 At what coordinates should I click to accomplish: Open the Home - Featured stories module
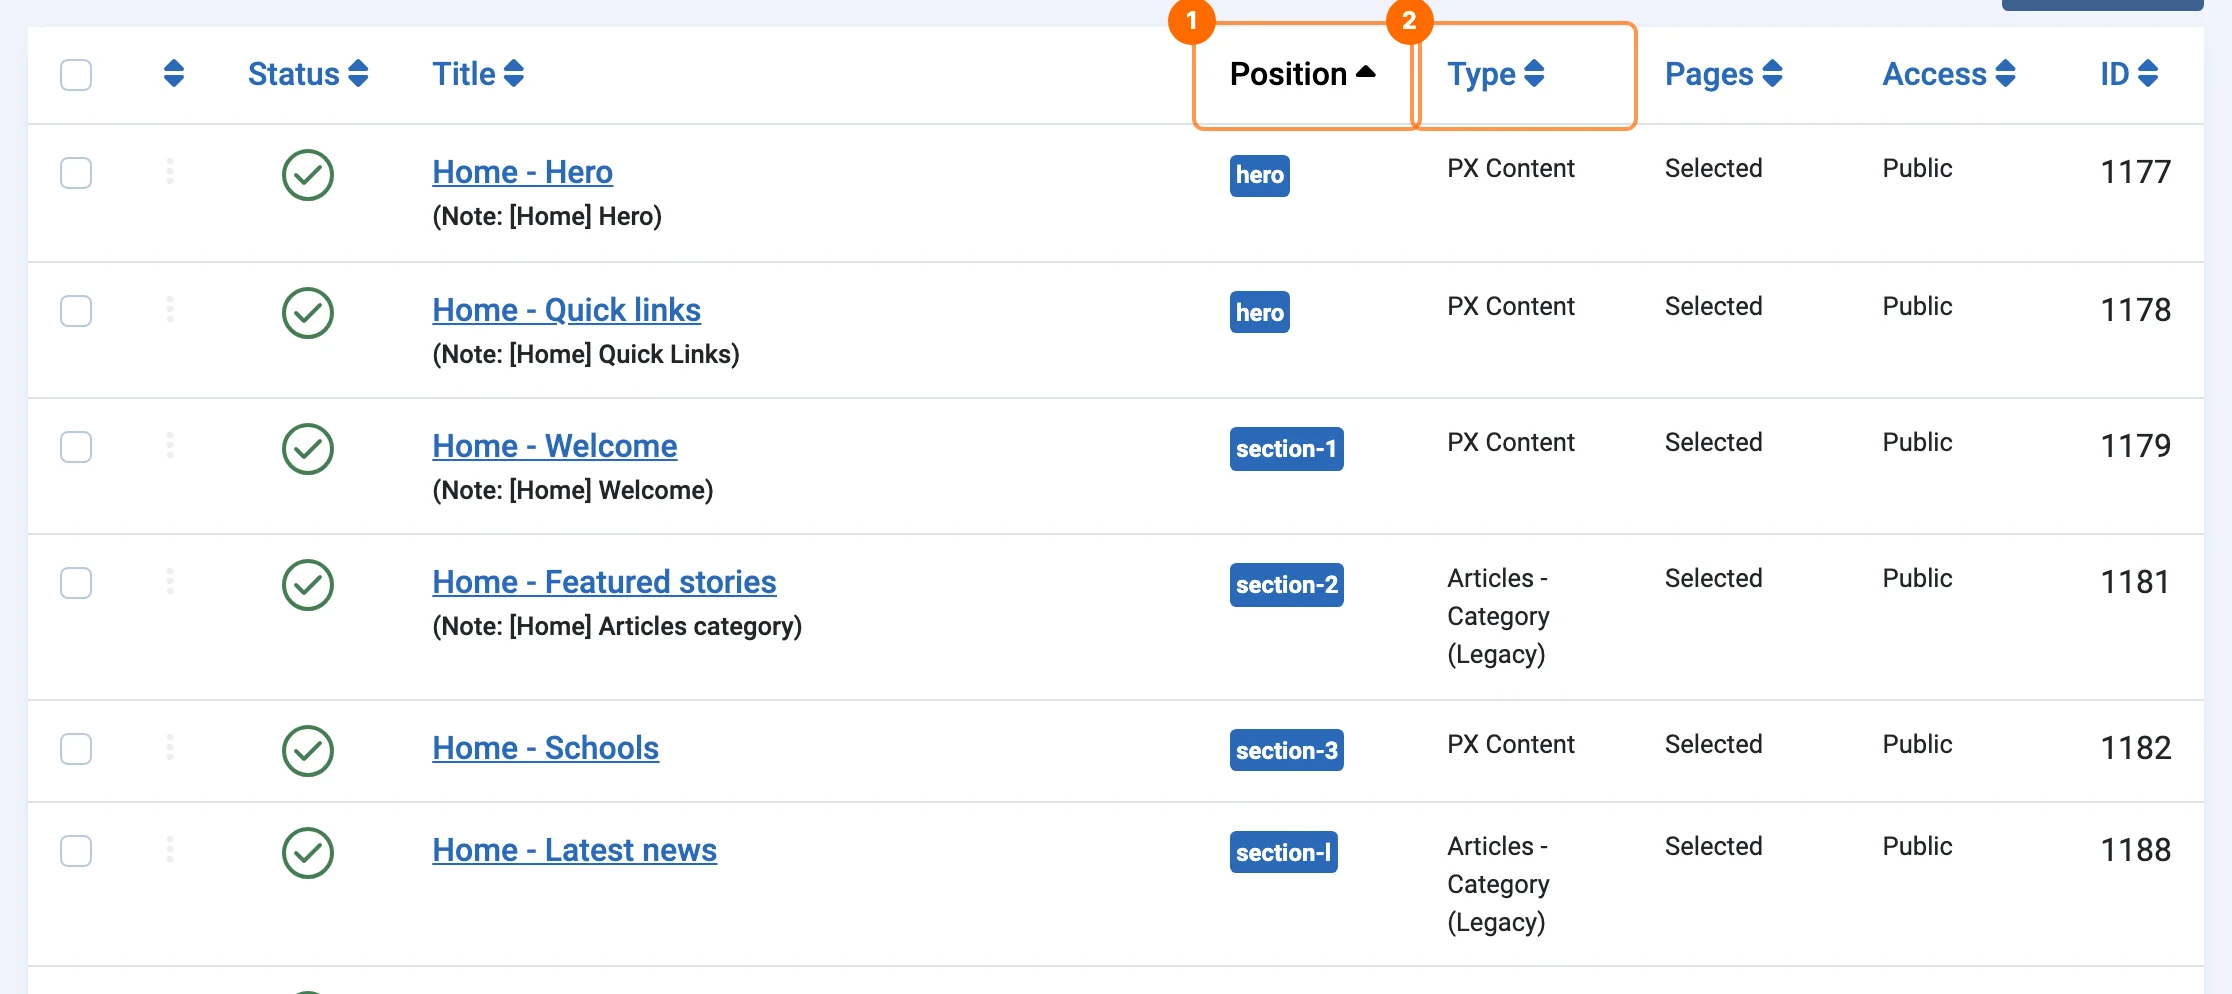[x=604, y=582]
